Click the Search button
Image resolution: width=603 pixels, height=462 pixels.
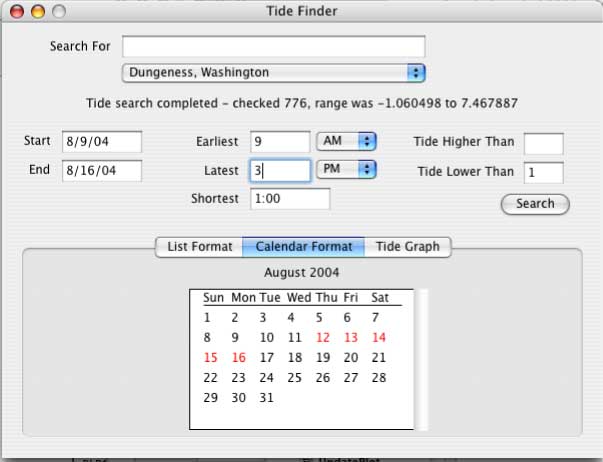click(535, 204)
